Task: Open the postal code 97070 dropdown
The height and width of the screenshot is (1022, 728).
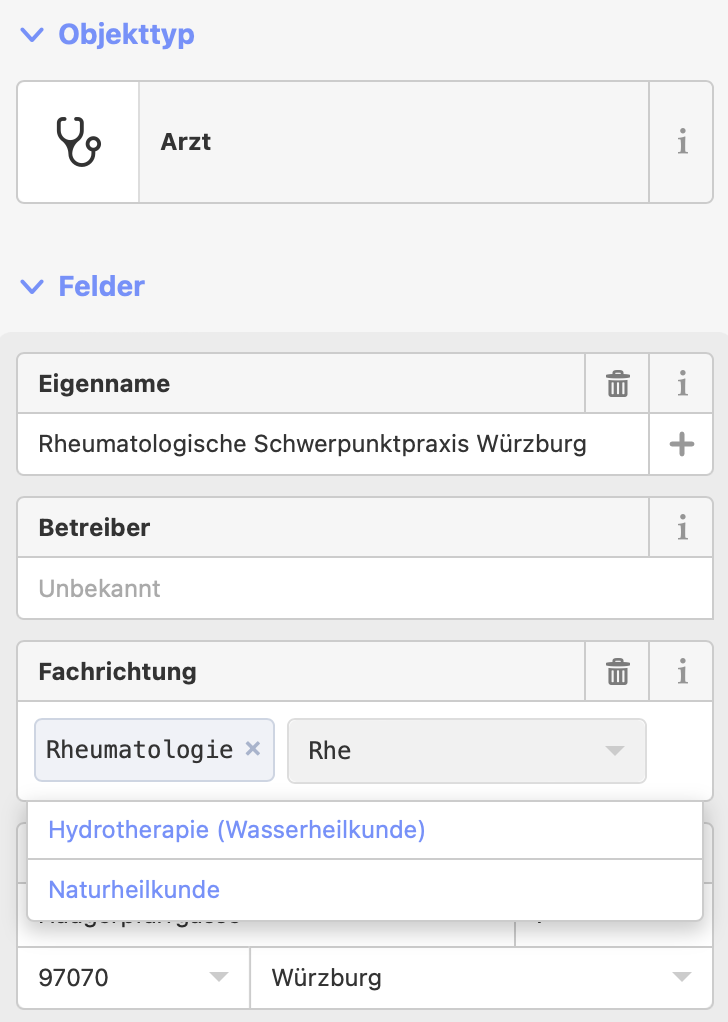Action: coord(219,978)
